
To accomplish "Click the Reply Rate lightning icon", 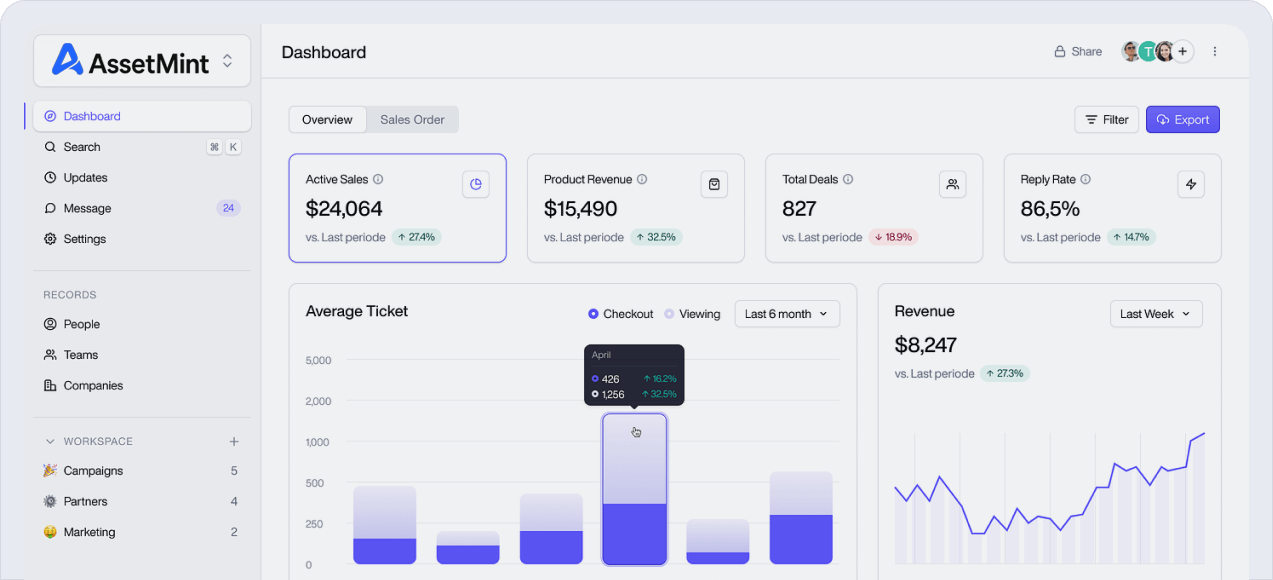I will [x=1191, y=184].
